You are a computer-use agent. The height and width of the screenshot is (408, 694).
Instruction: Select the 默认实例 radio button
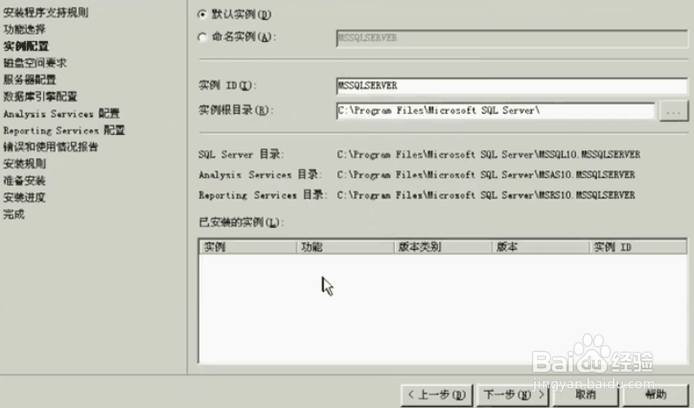[202, 15]
